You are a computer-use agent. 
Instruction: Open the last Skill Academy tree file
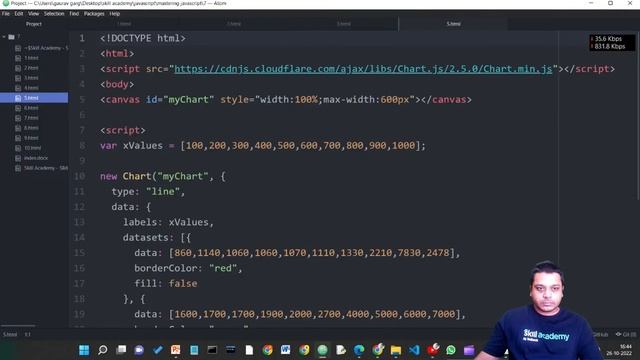(46, 168)
